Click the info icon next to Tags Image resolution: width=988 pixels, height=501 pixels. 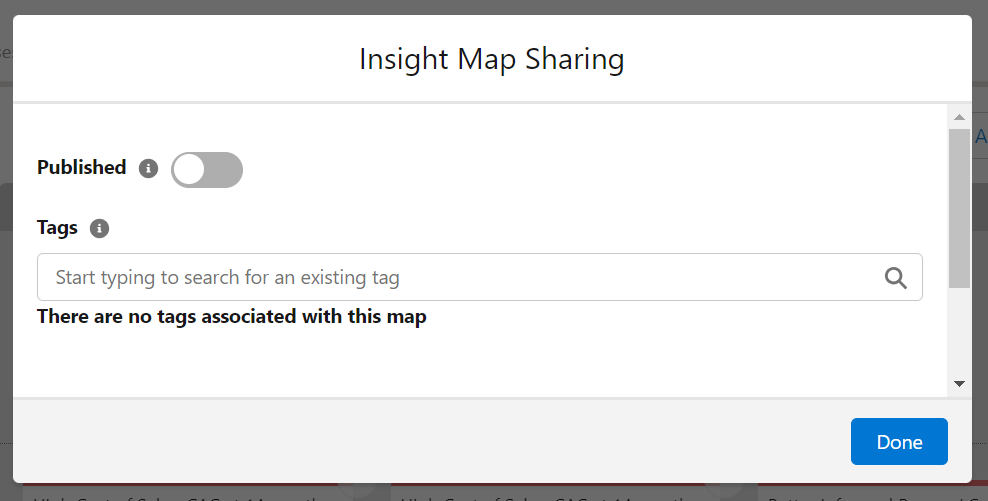click(99, 228)
